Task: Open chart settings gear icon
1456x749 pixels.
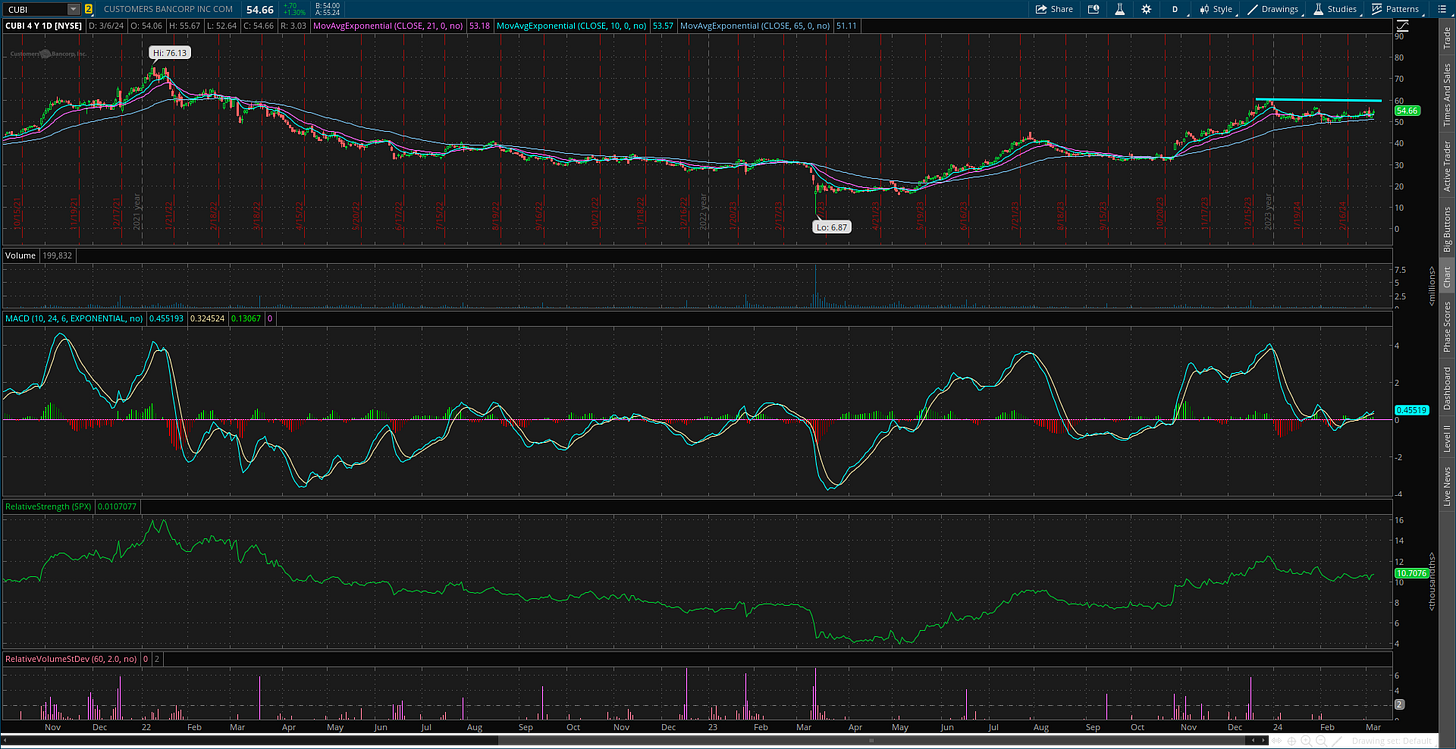Action: click(x=1146, y=9)
